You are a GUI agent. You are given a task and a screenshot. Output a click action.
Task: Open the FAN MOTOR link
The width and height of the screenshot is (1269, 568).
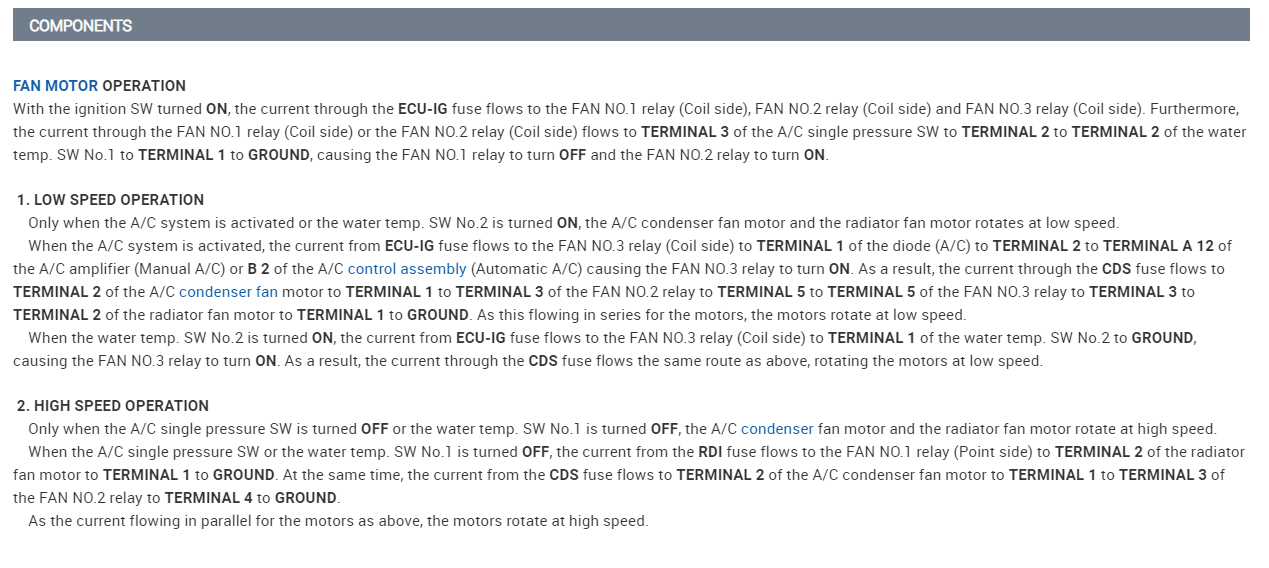(x=55, y=86)
